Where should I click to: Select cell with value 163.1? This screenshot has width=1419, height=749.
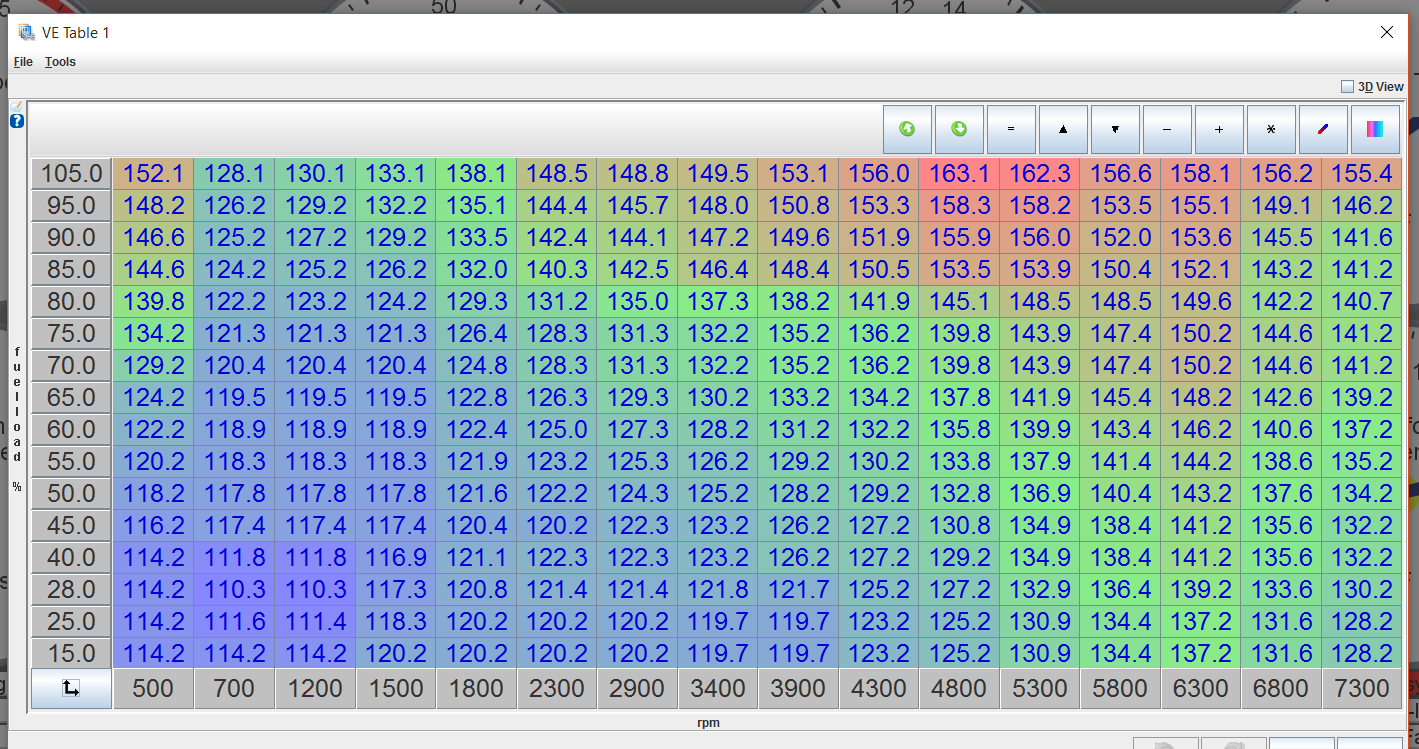pyautogui.click(x=959, y=173)
